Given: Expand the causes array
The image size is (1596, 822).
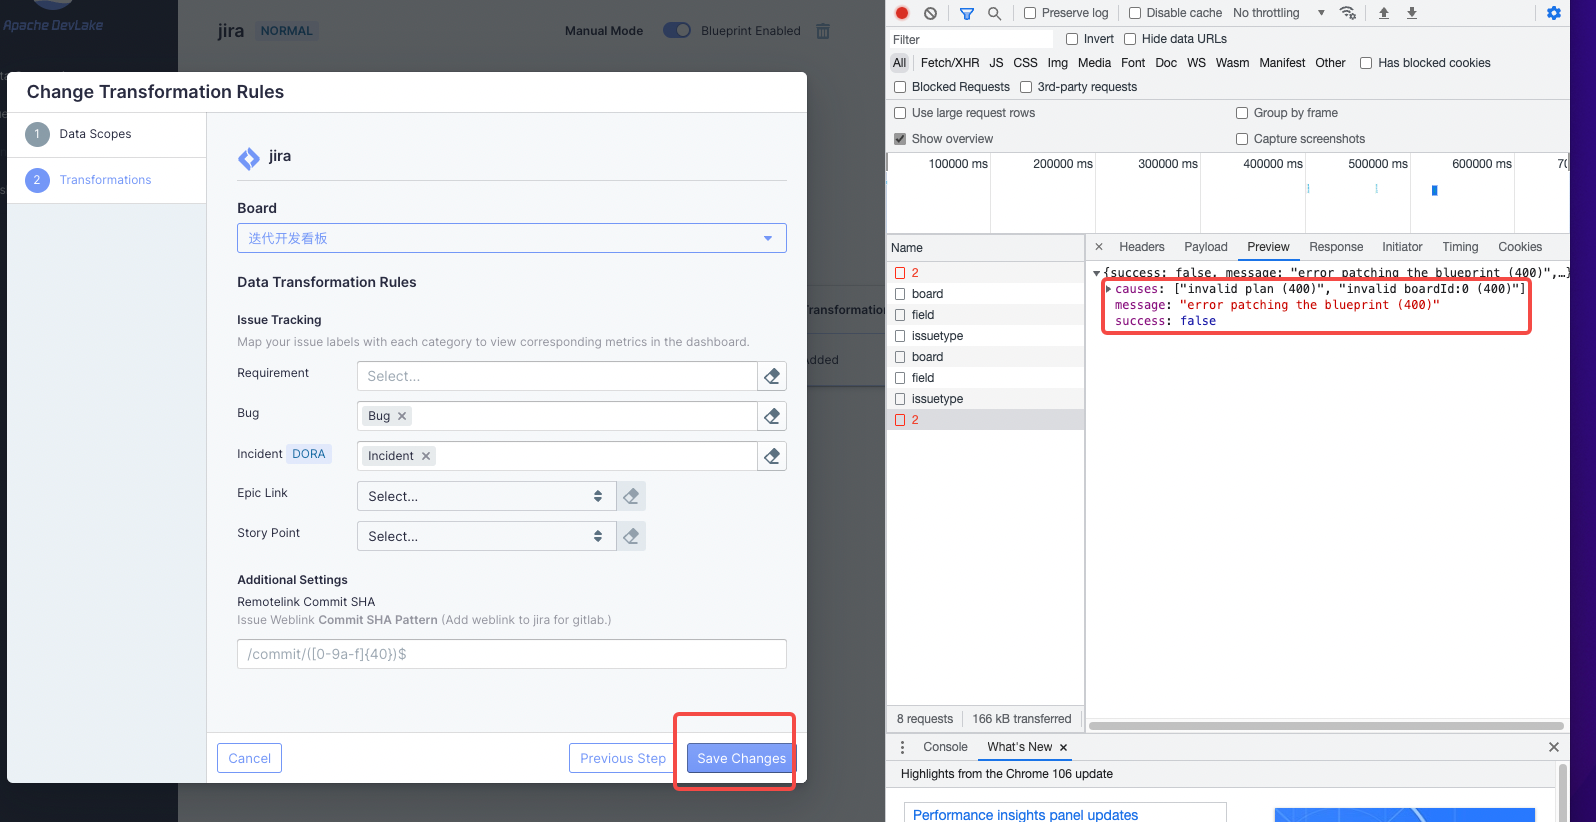Looking at the screenshot, I should [x=1108, y=289].
